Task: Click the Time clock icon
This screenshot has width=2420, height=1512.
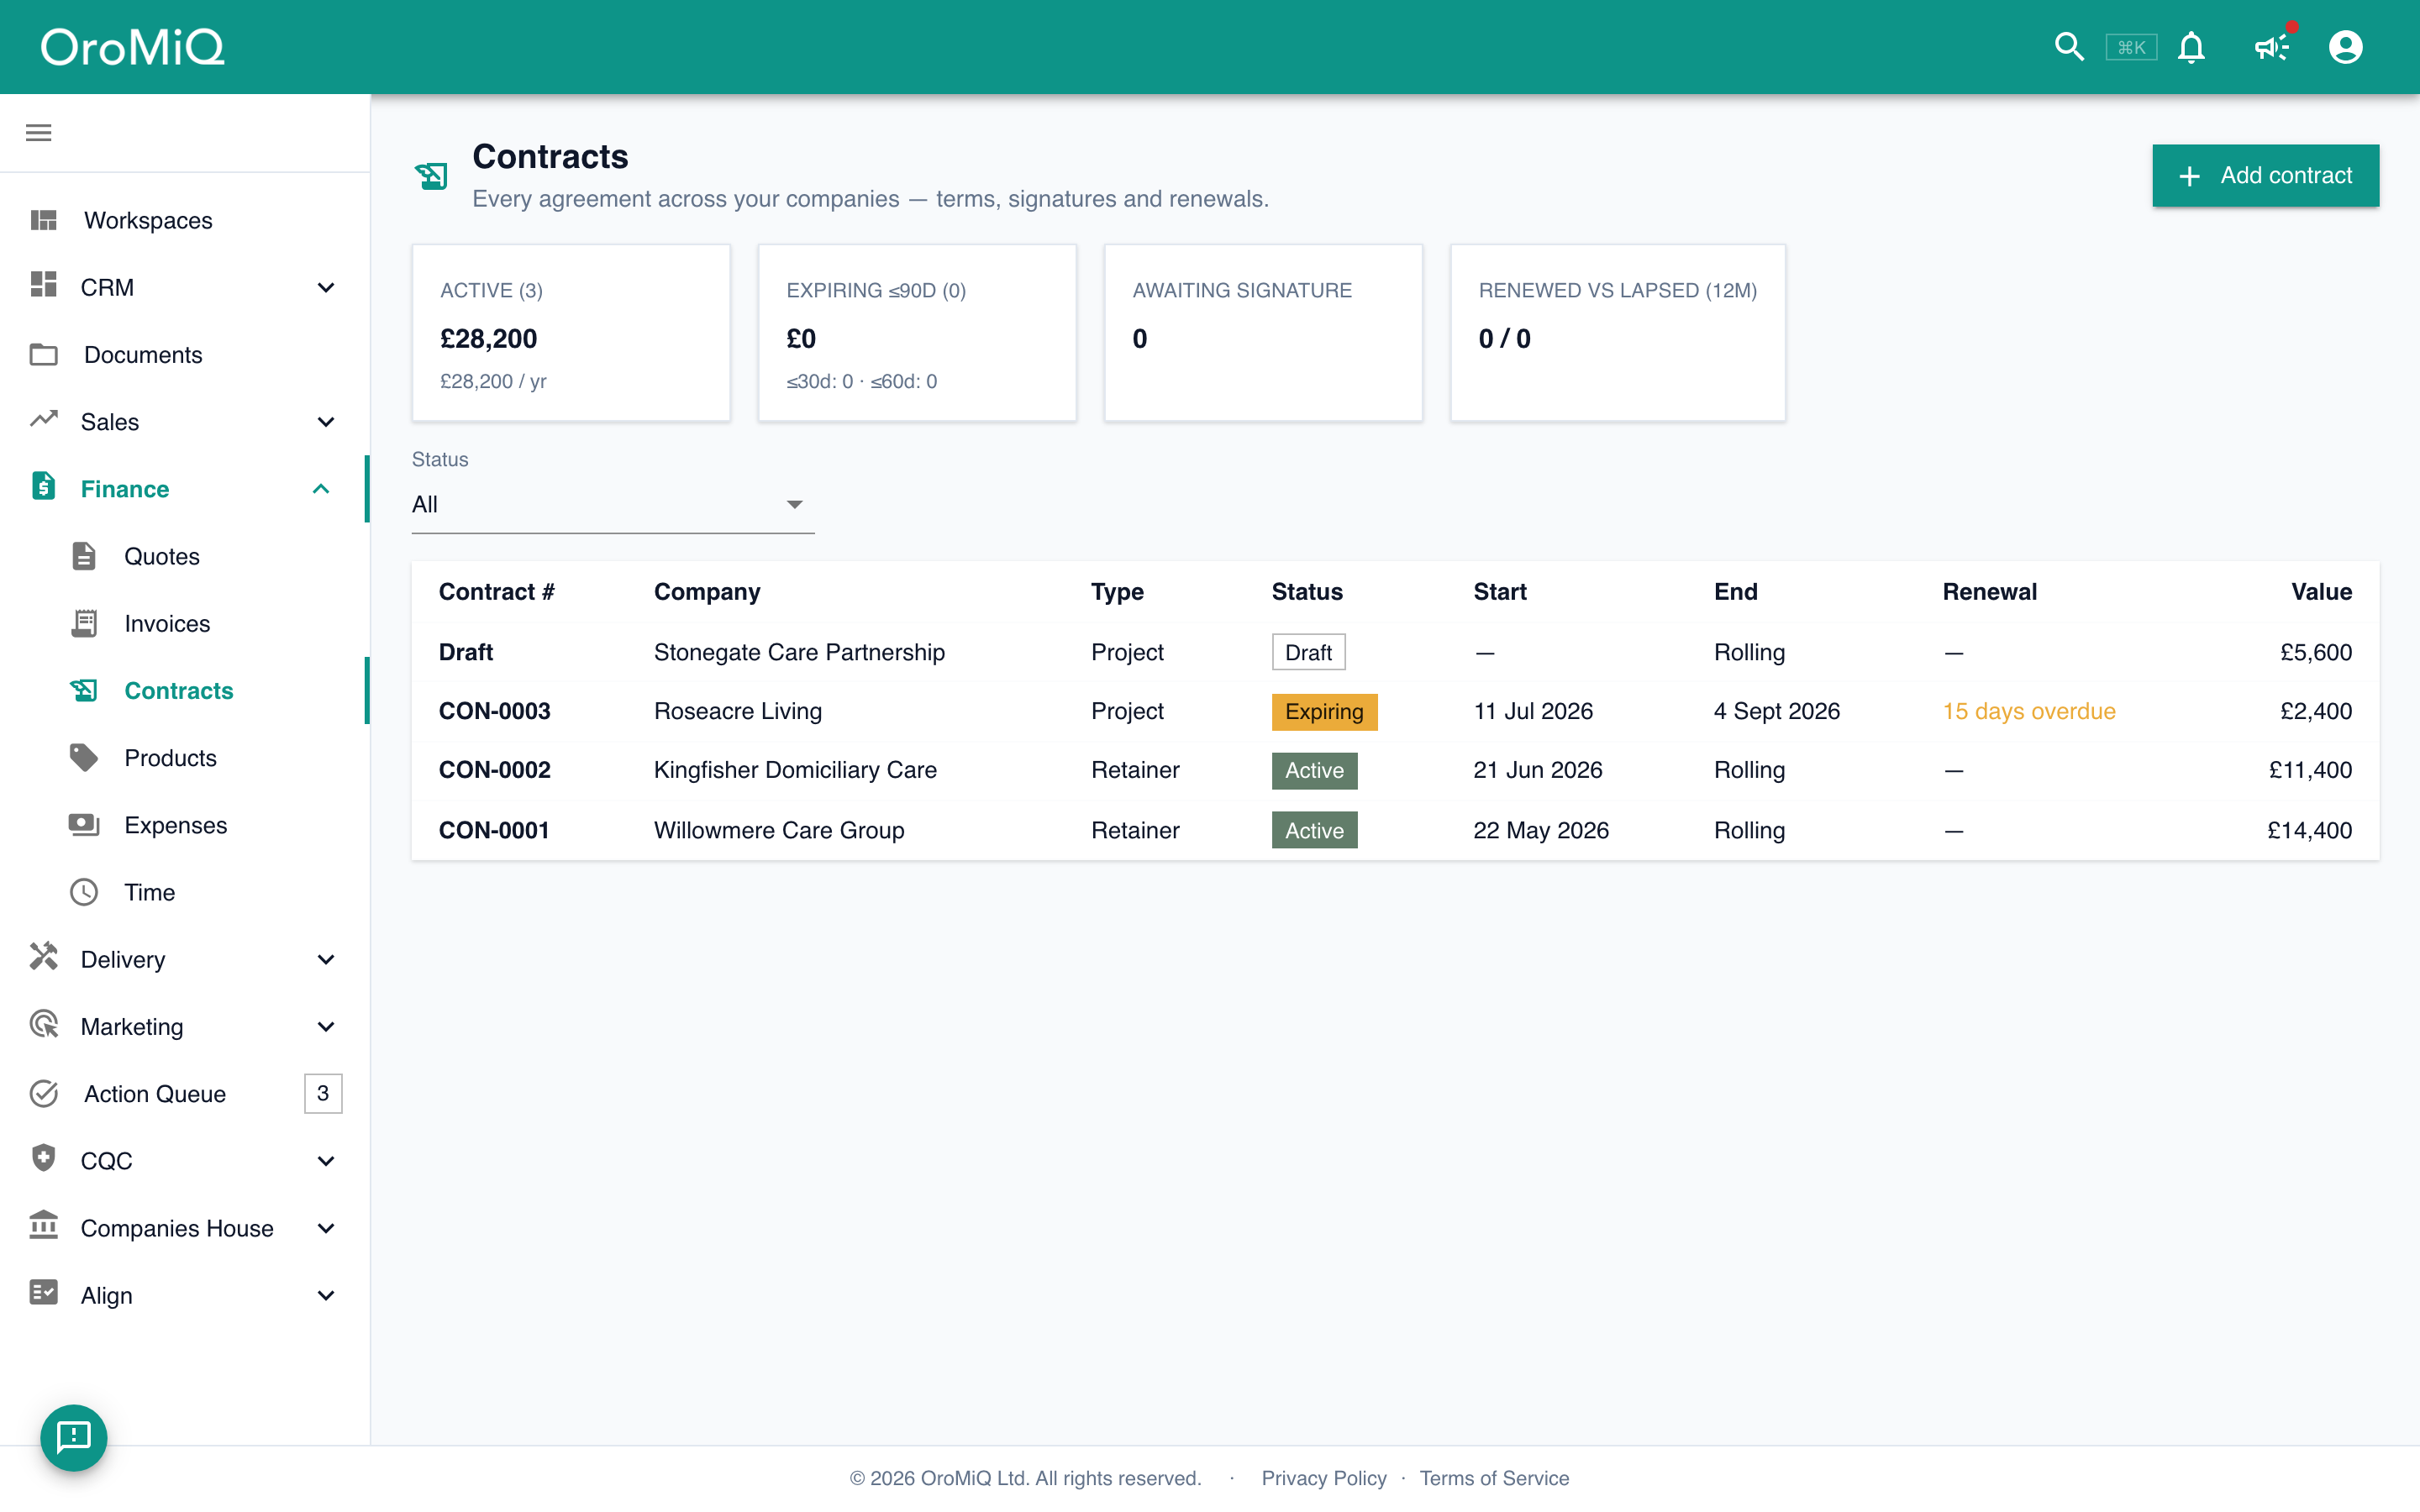Action: [x=84, y=892]
